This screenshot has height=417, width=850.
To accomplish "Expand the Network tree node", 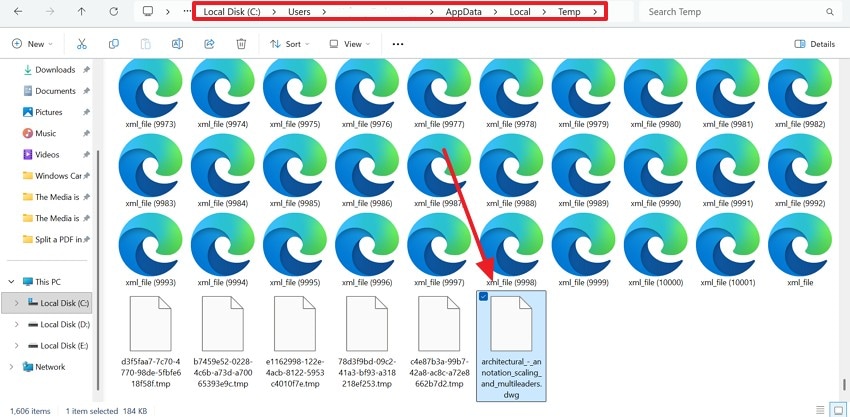I will (x=11, y=367).
